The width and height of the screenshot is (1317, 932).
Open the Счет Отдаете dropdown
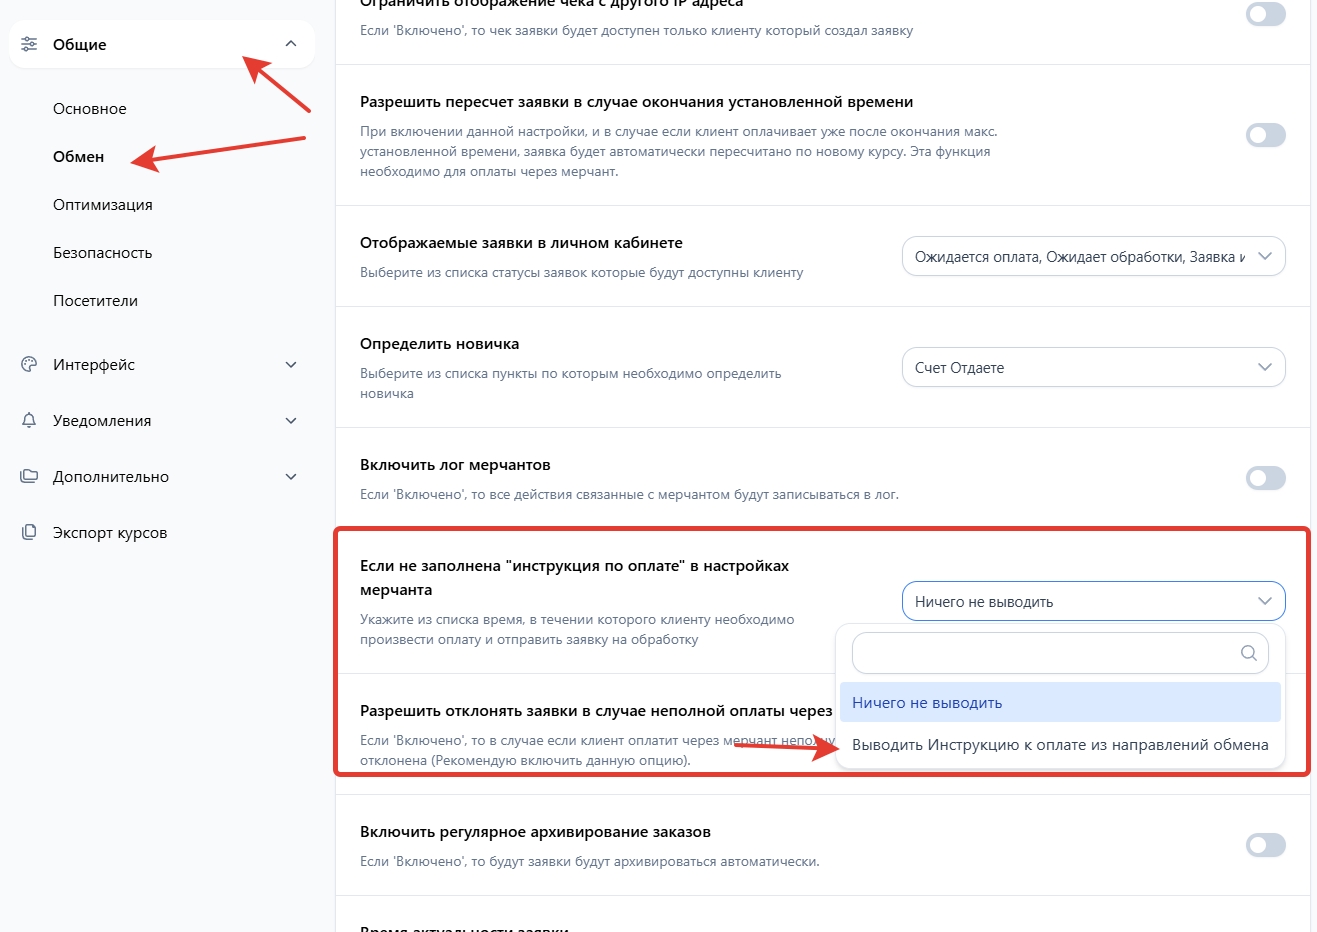(x=1093, y=368)
